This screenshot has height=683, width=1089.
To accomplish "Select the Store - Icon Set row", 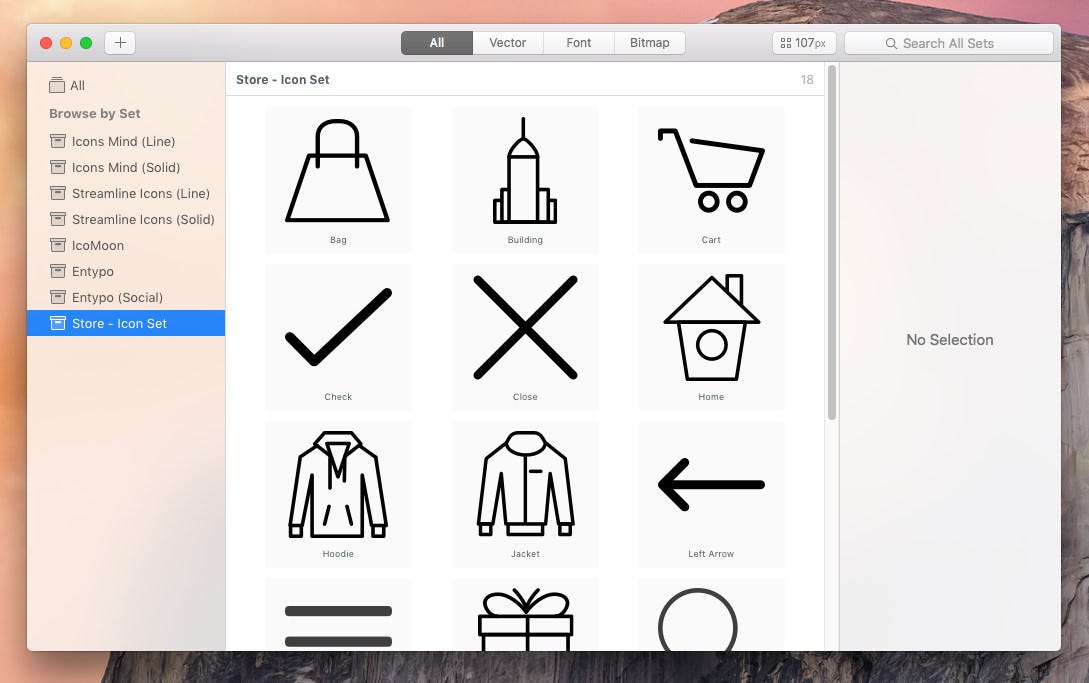I will [x=126, y=323].
